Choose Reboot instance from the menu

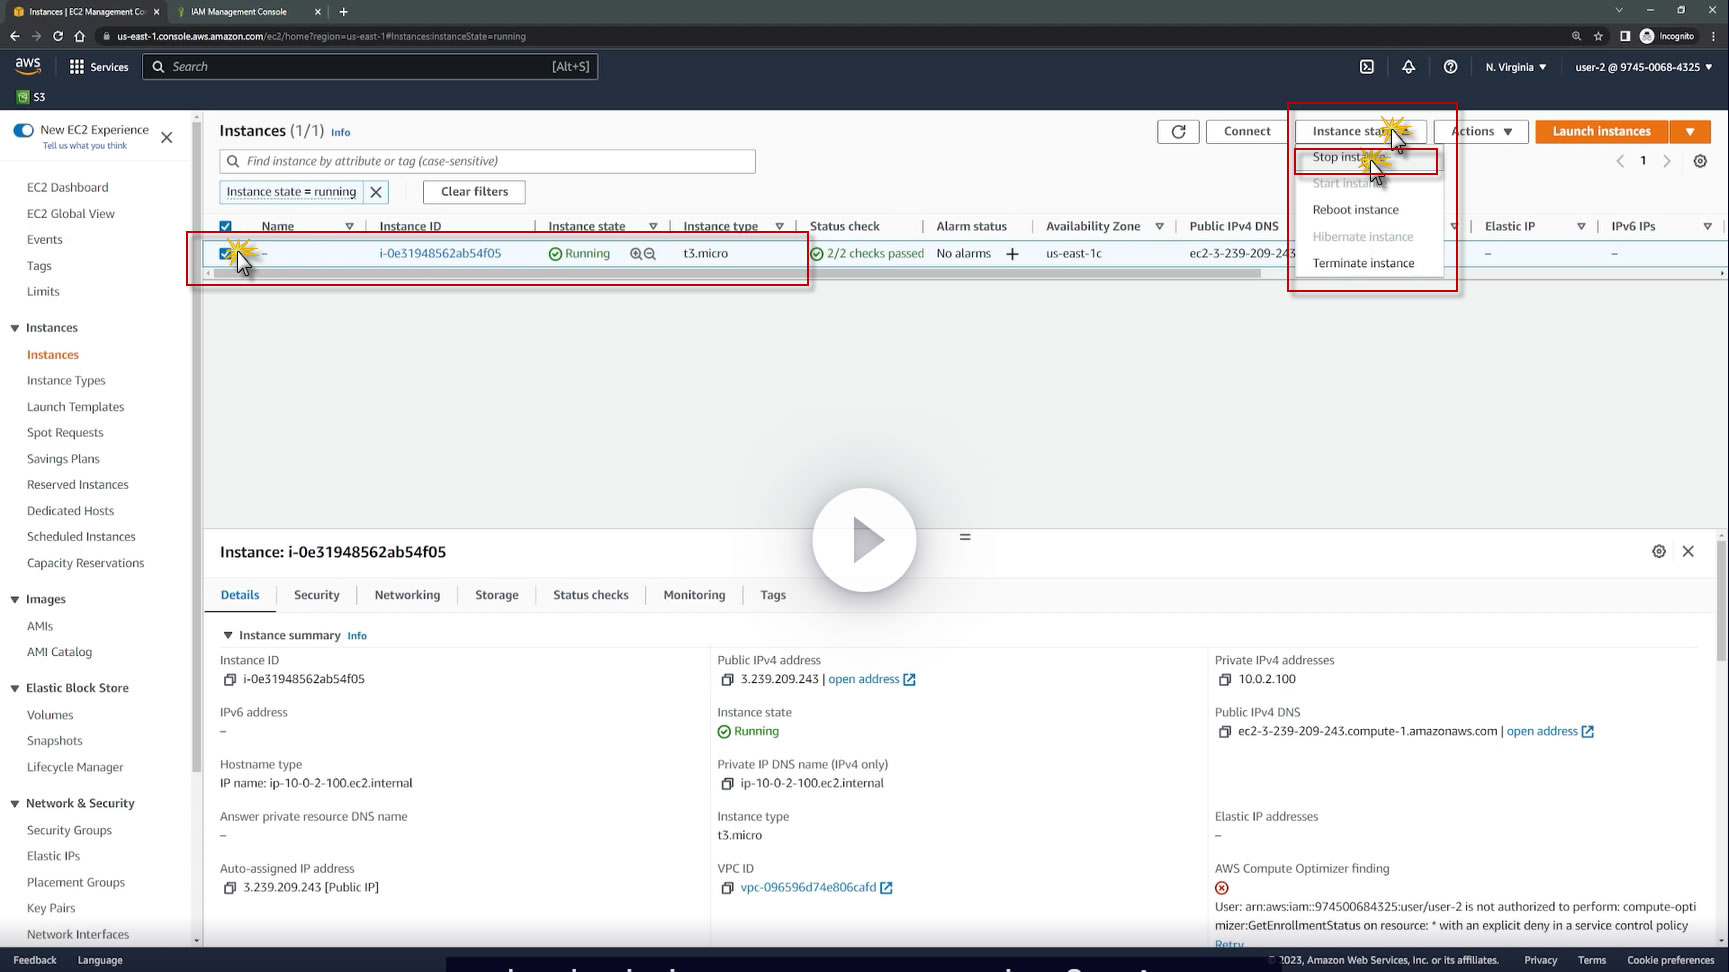coord(1356,210)
